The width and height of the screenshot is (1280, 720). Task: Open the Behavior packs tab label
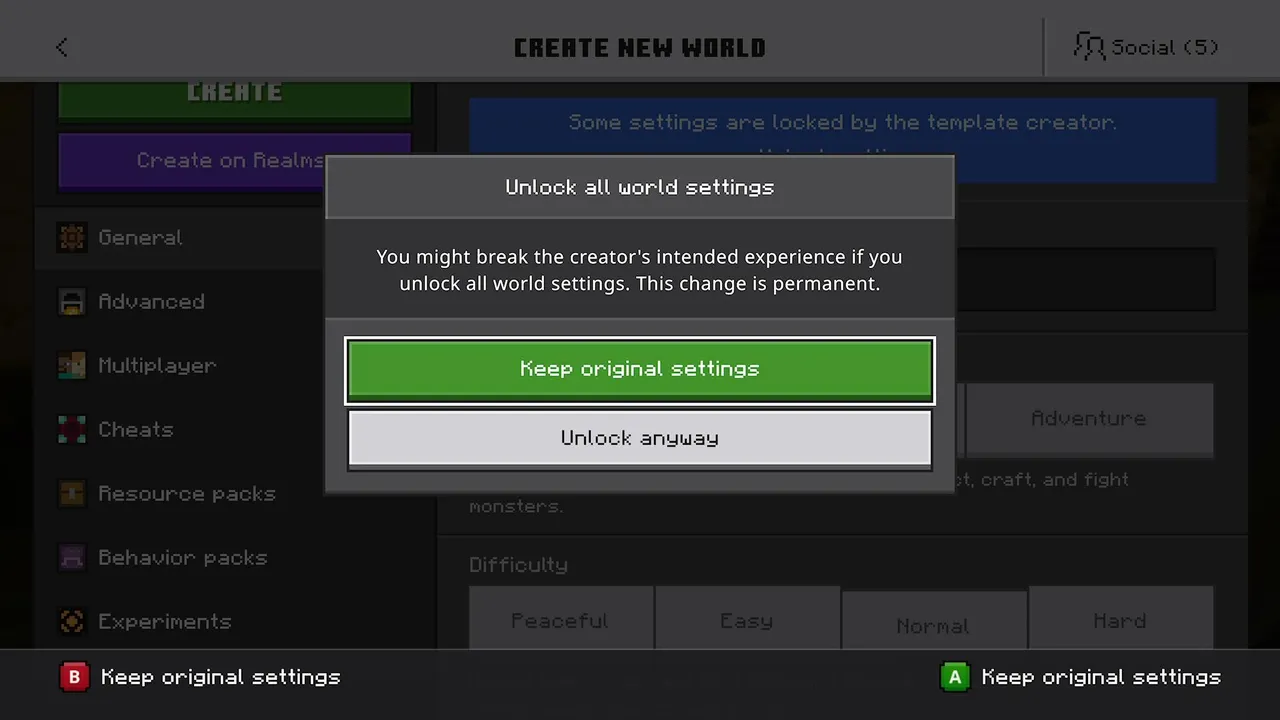pos(183,558)
